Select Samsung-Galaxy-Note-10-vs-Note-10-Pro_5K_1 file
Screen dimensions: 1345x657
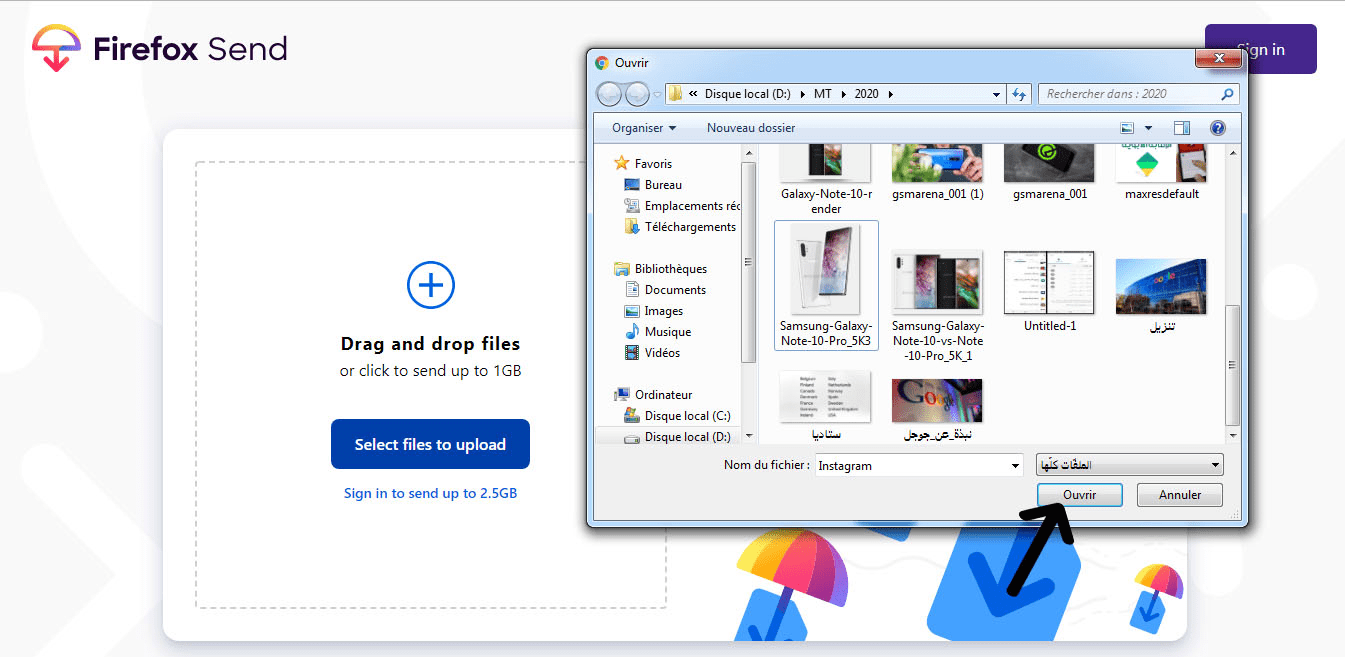(938, 305)
